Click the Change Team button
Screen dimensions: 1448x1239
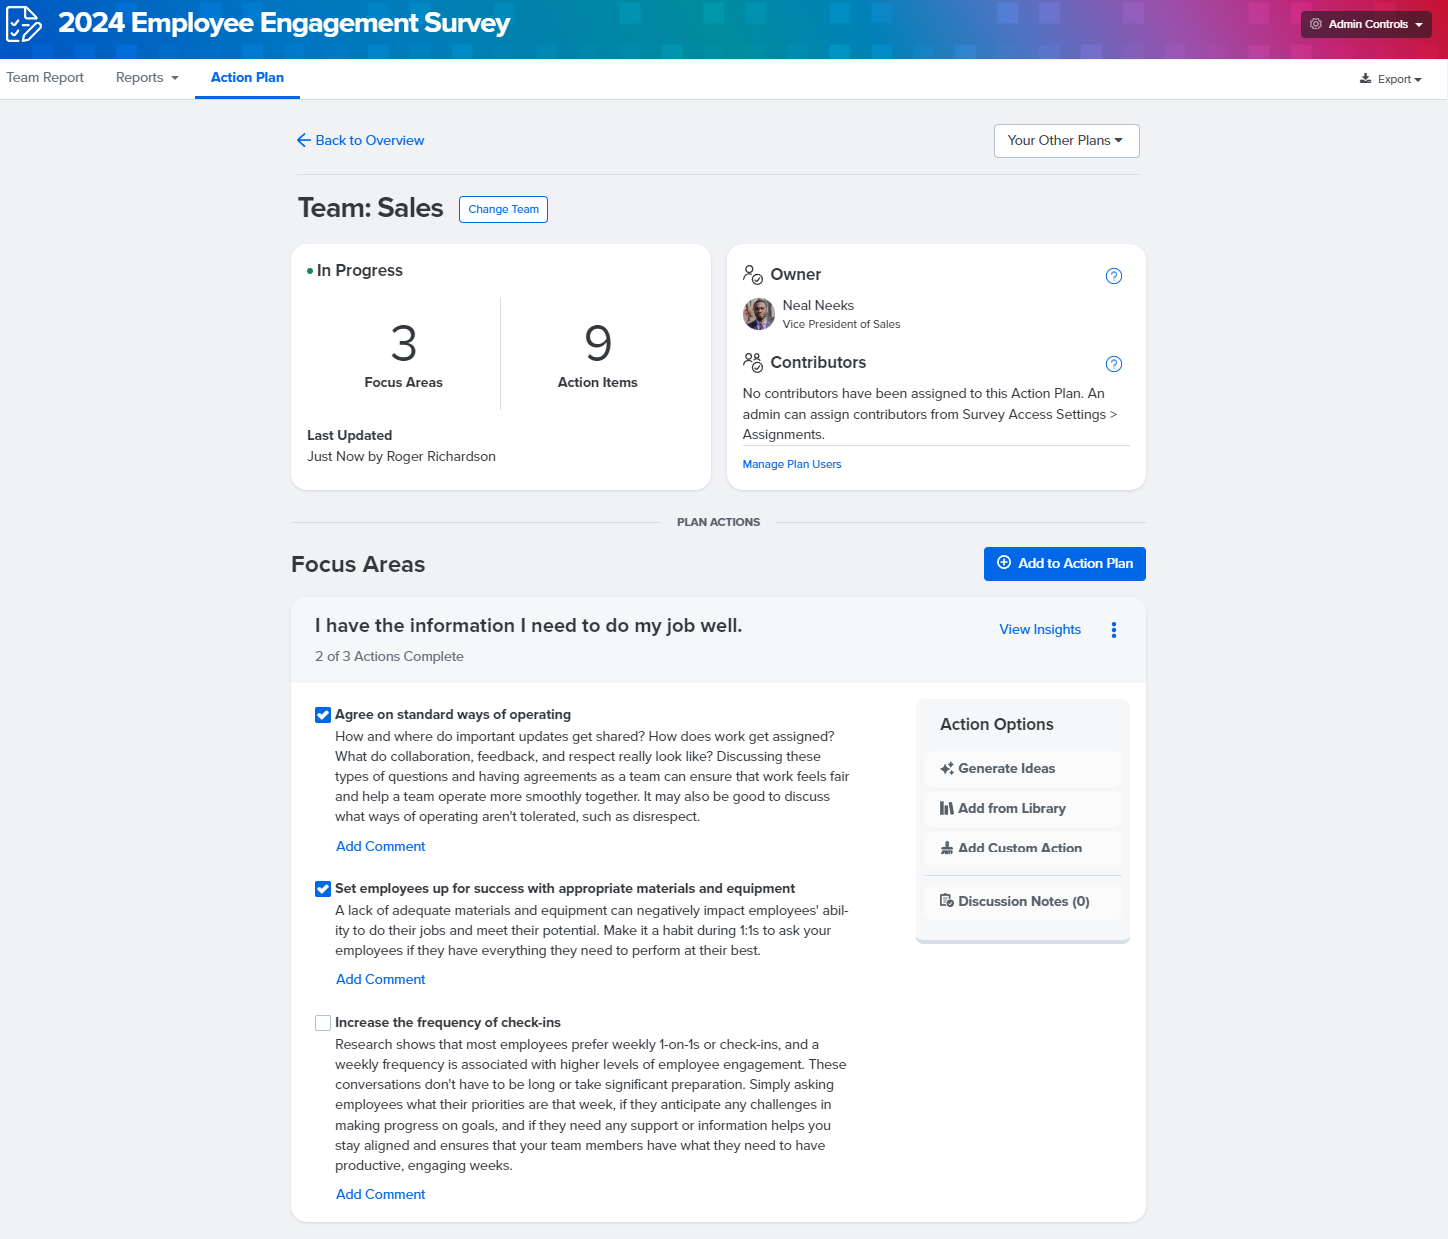click(x=503, y=209)
